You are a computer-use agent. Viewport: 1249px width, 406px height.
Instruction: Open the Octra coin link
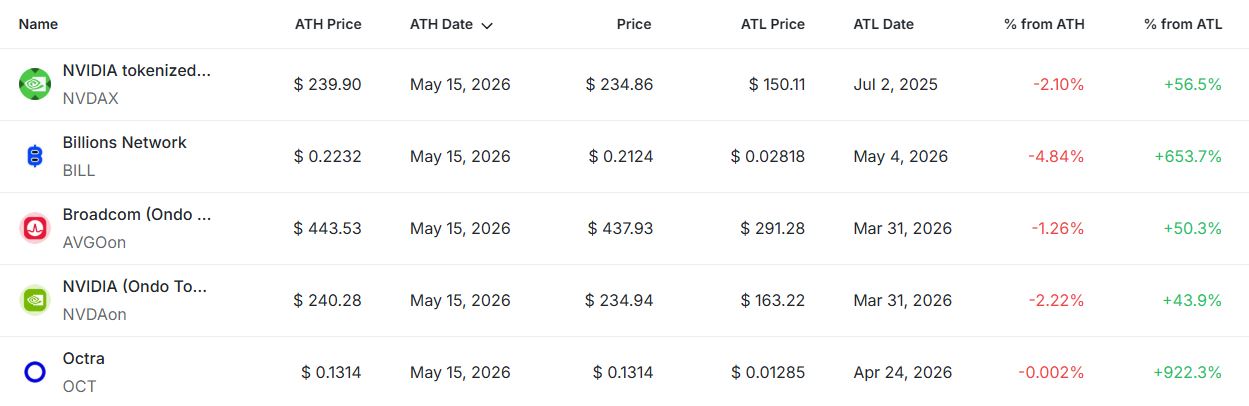point(84,359)
